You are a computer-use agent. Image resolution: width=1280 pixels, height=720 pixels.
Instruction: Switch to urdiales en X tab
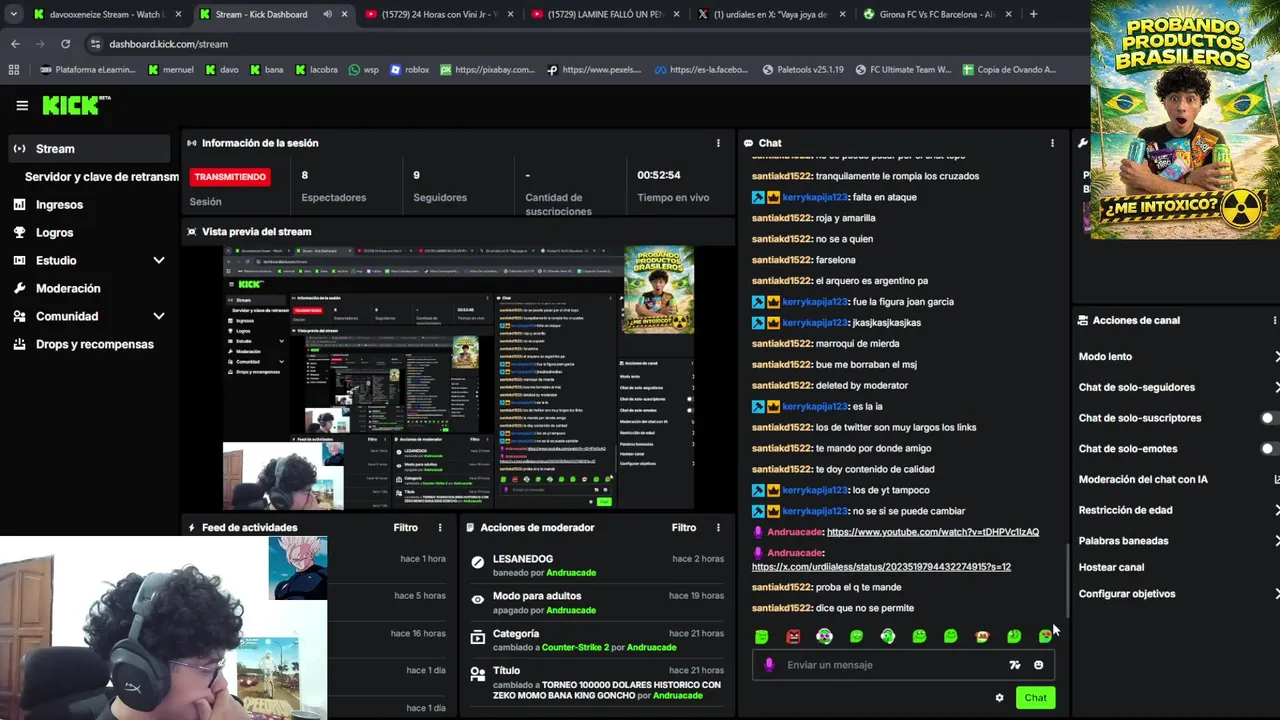point(769,14)
